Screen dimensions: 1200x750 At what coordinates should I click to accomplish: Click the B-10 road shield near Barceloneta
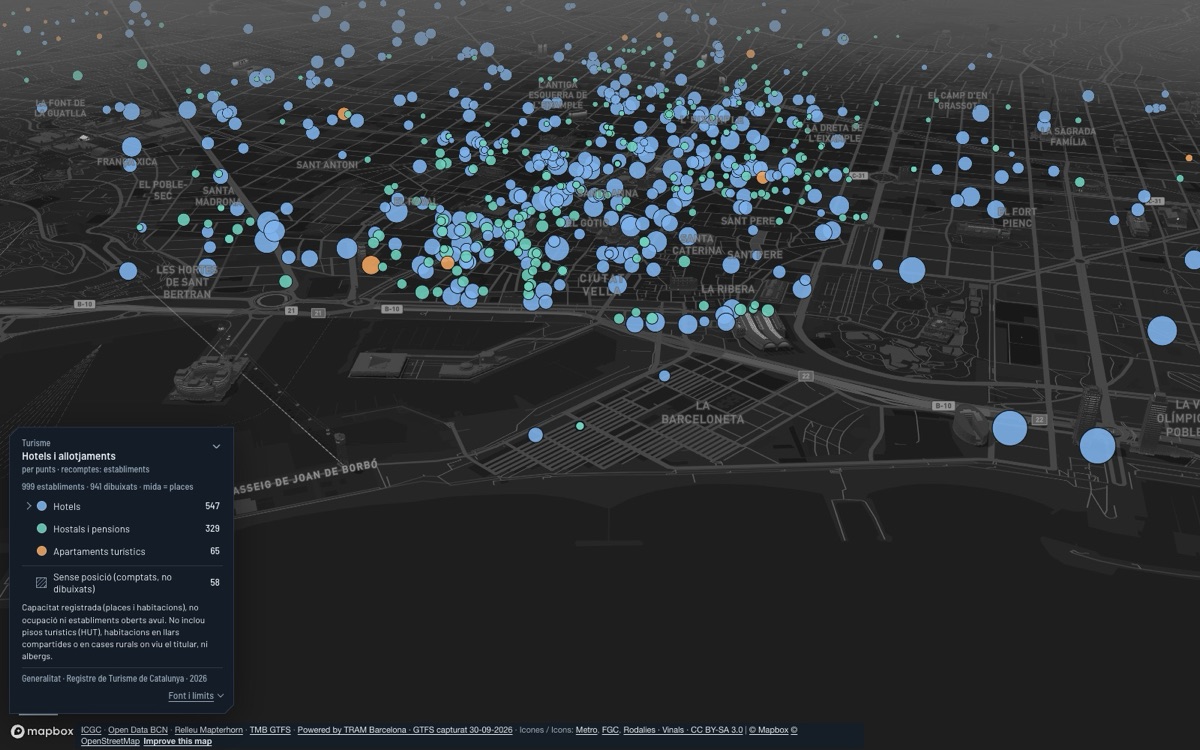click(x=943, y=406)
